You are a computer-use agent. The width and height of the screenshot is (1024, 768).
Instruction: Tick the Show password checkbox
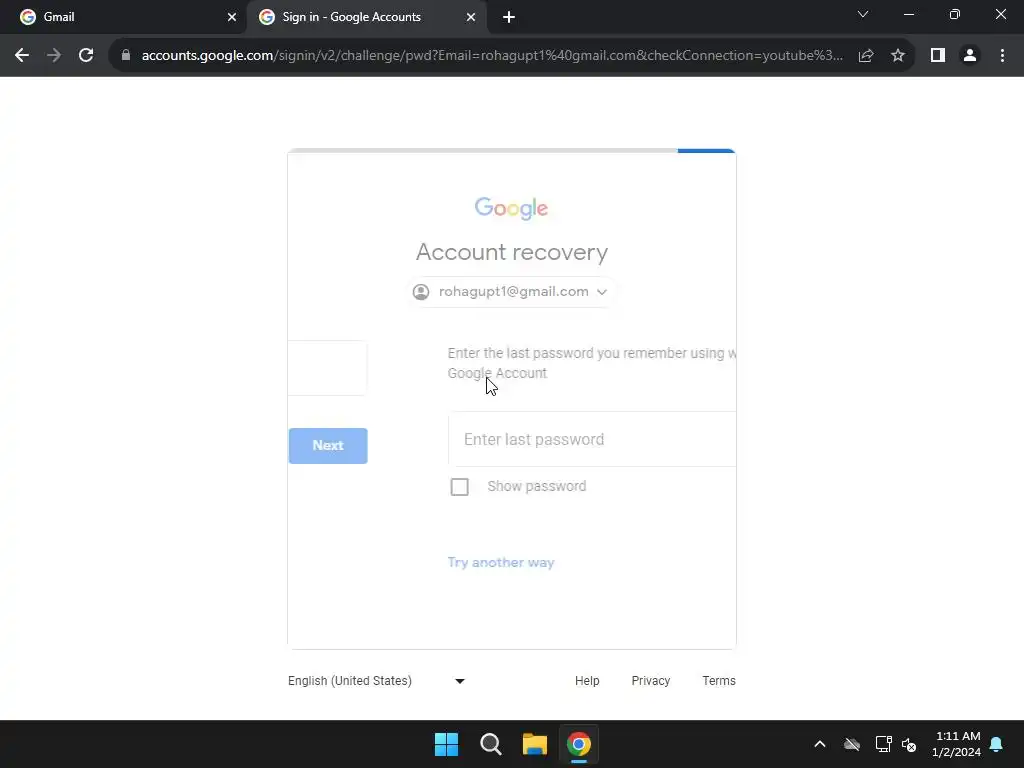[x=460, y=487]
